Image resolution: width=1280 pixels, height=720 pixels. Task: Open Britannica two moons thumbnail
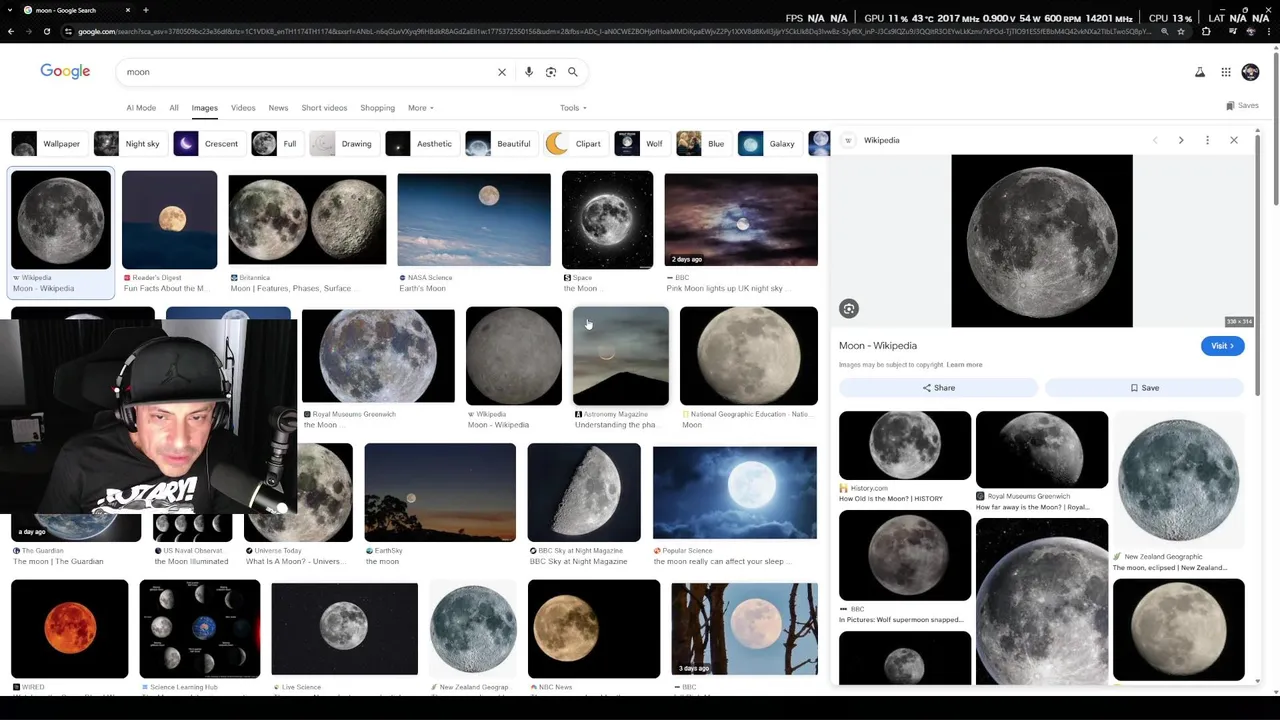(x=307, y=220)
